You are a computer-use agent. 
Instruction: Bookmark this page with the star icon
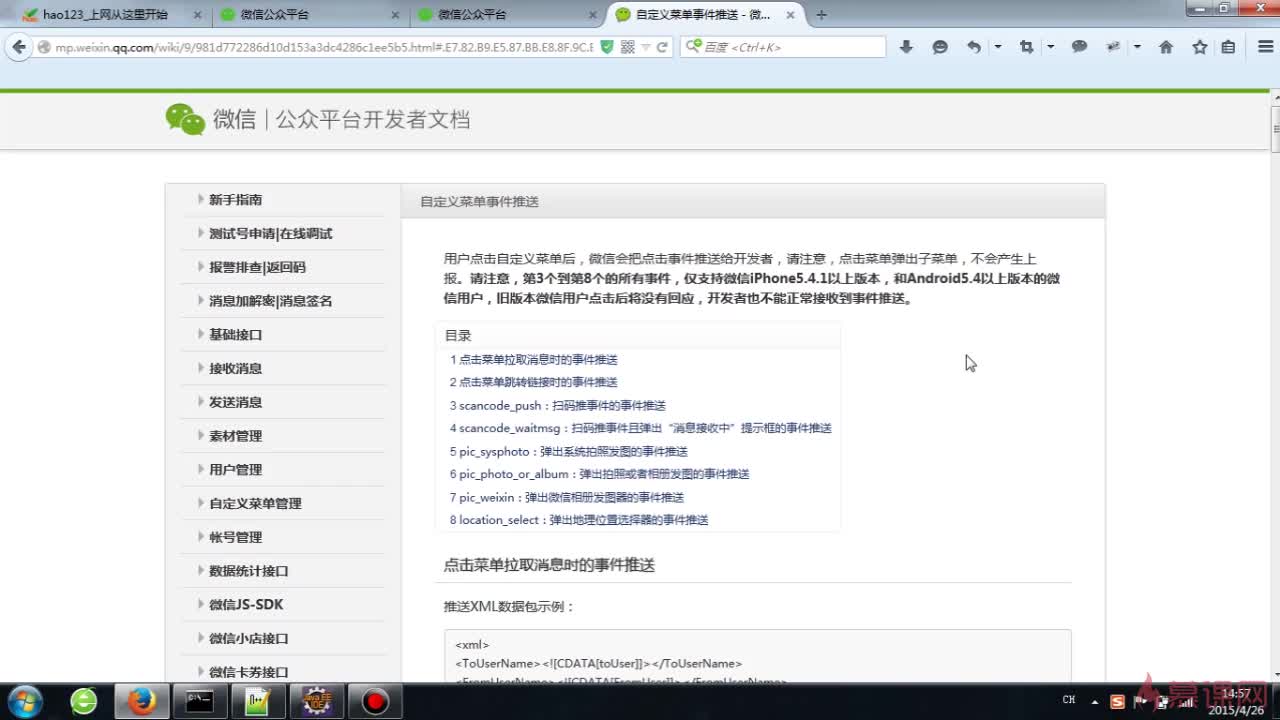tap(1199, 47)
